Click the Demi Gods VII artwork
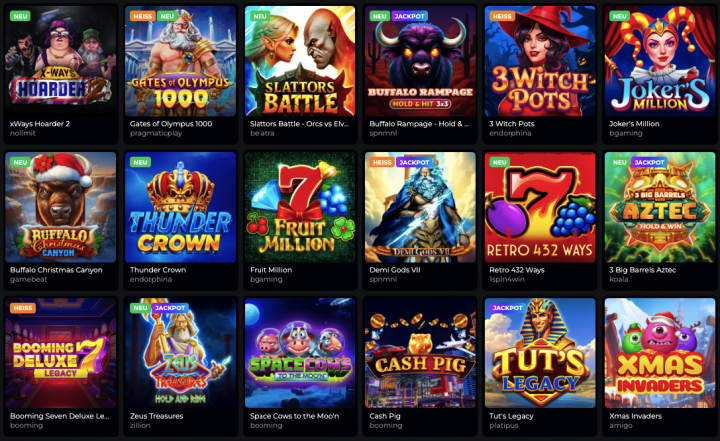This screenshot has width=720, height=441. pos(420,207)
